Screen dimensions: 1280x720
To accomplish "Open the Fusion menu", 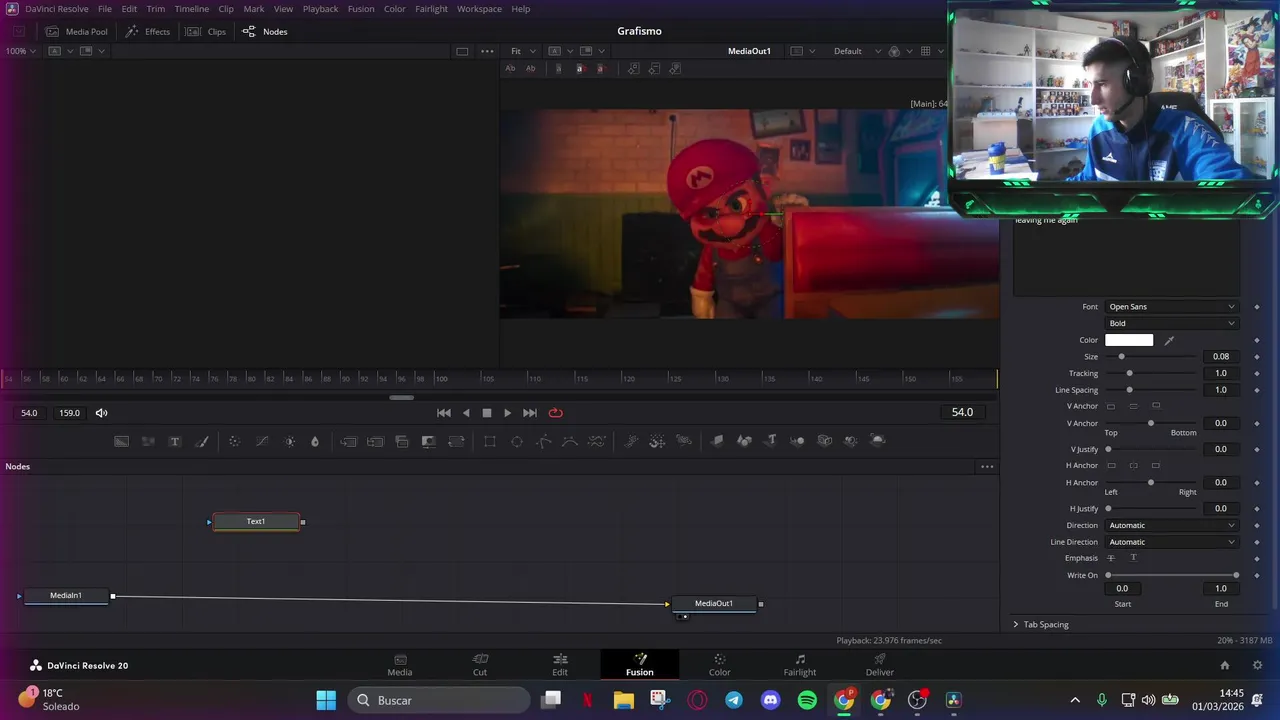I will click(361, 9).
